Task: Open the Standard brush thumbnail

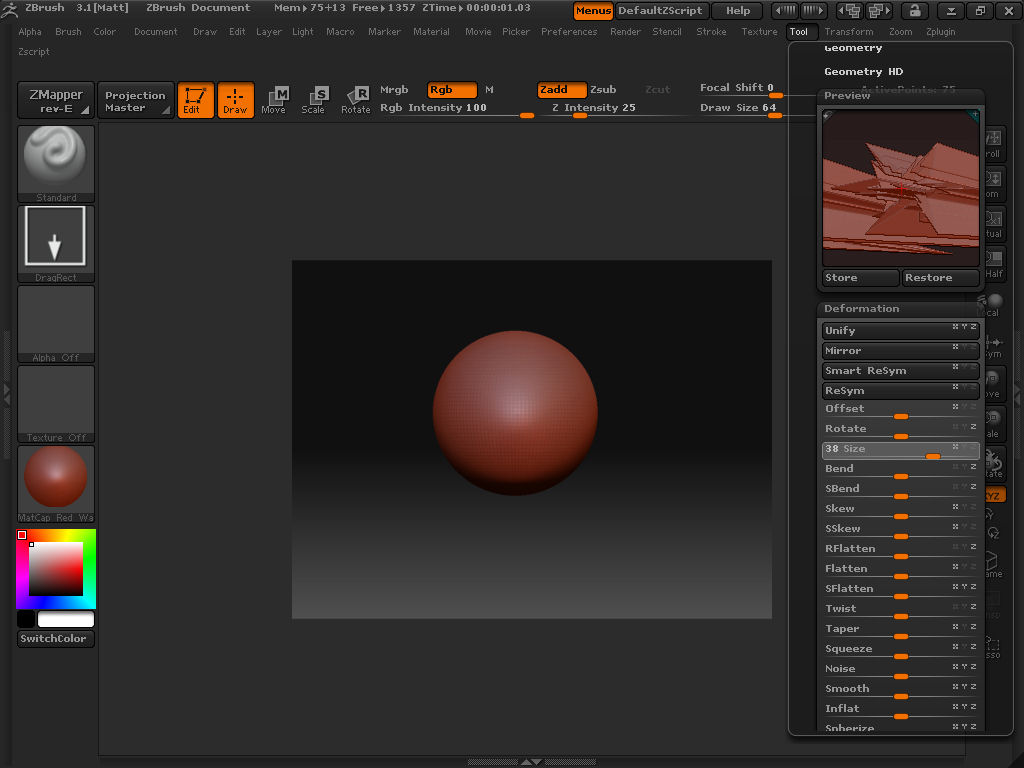Action: (x=56, y=164)
